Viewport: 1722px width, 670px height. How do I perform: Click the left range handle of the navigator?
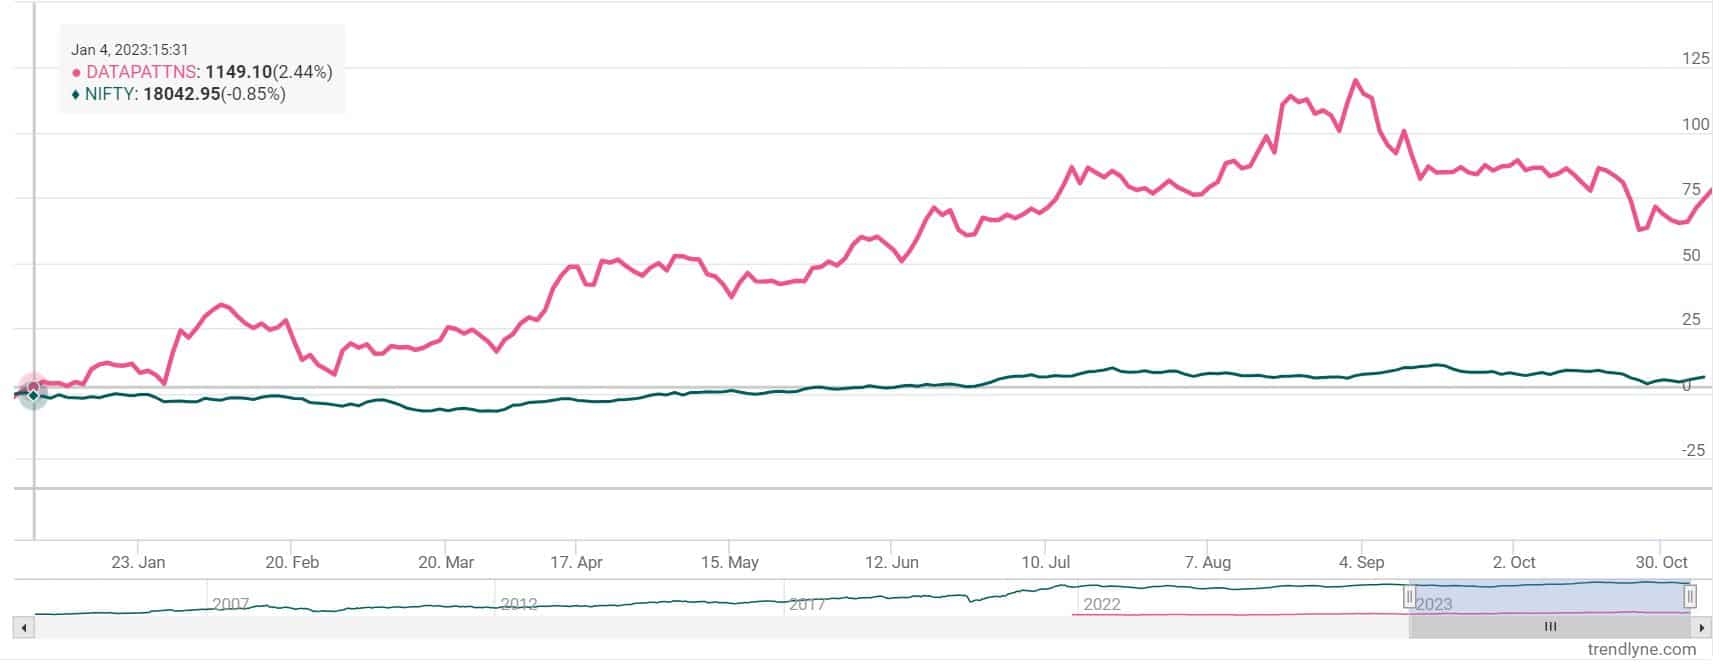(x=1409, y=598)
